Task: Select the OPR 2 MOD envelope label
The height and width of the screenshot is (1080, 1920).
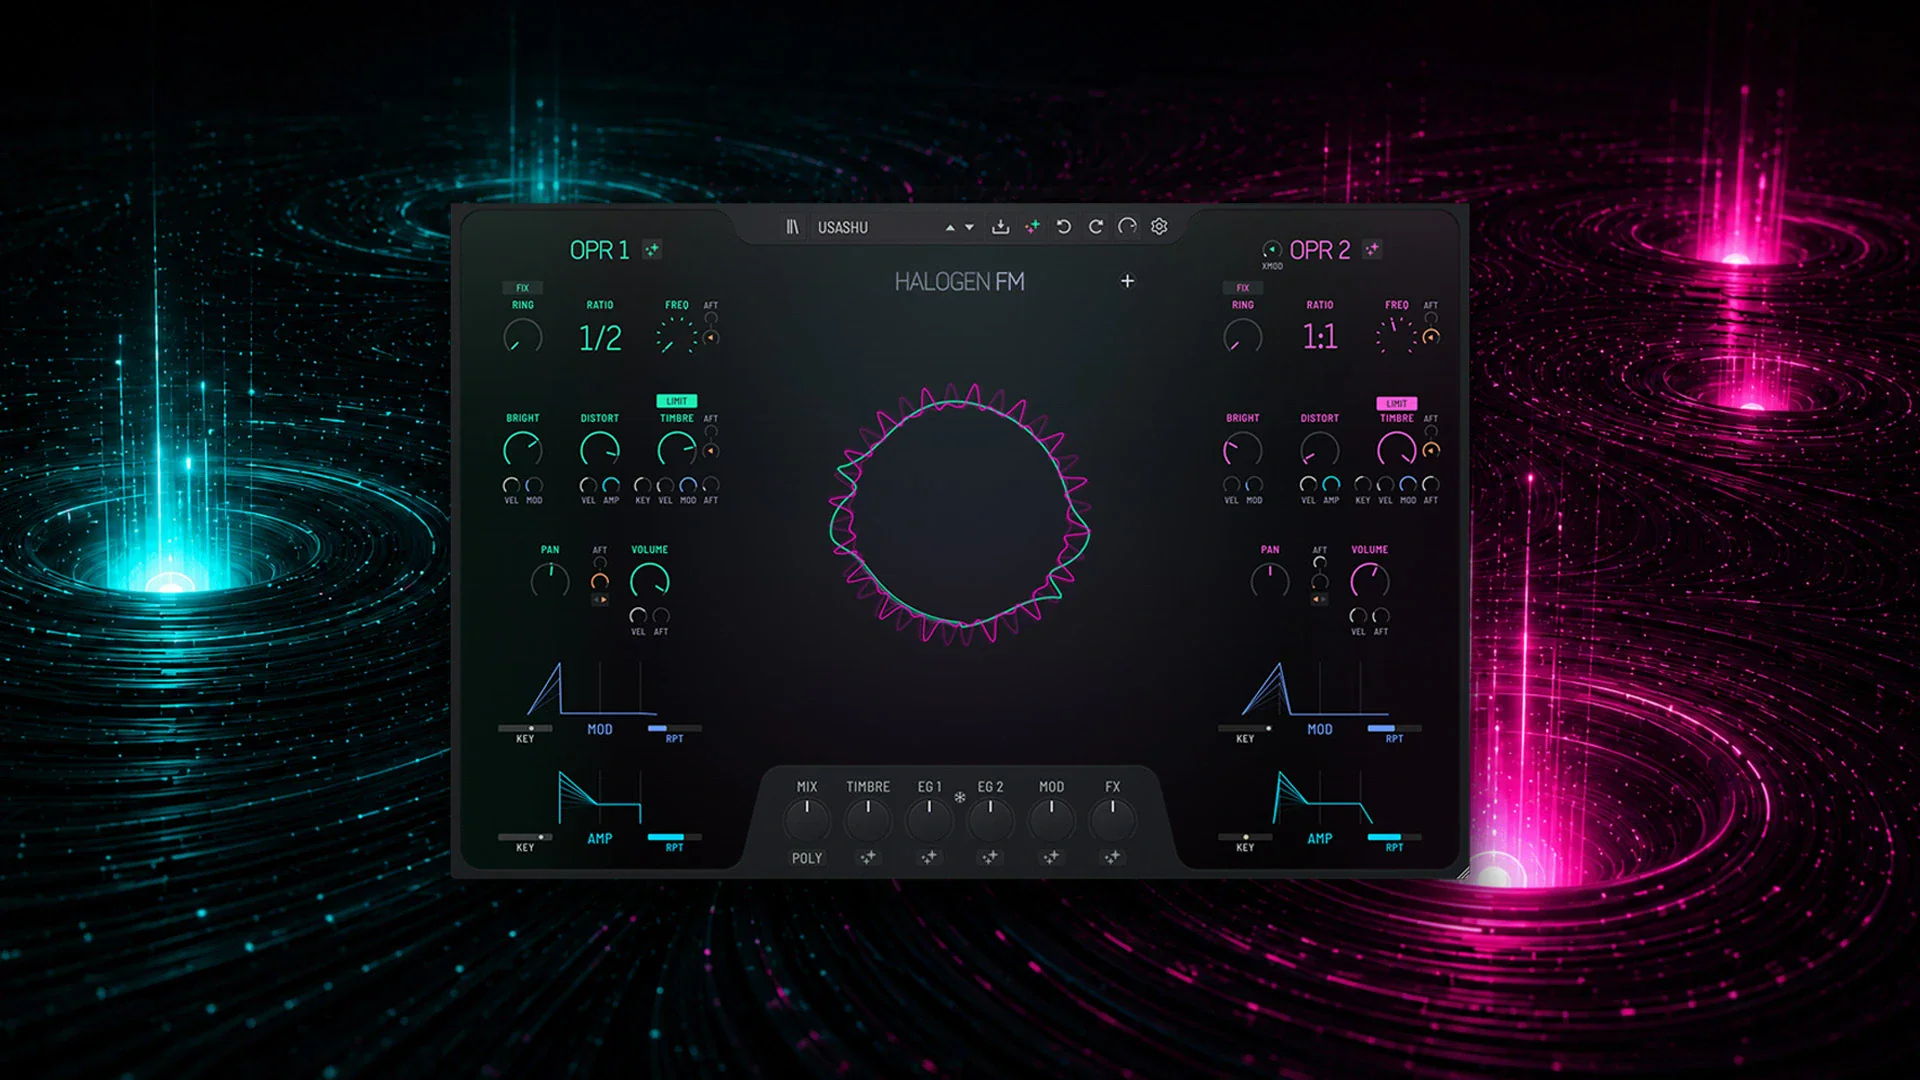Action: pyautogui.click(x=1320, y=730)
